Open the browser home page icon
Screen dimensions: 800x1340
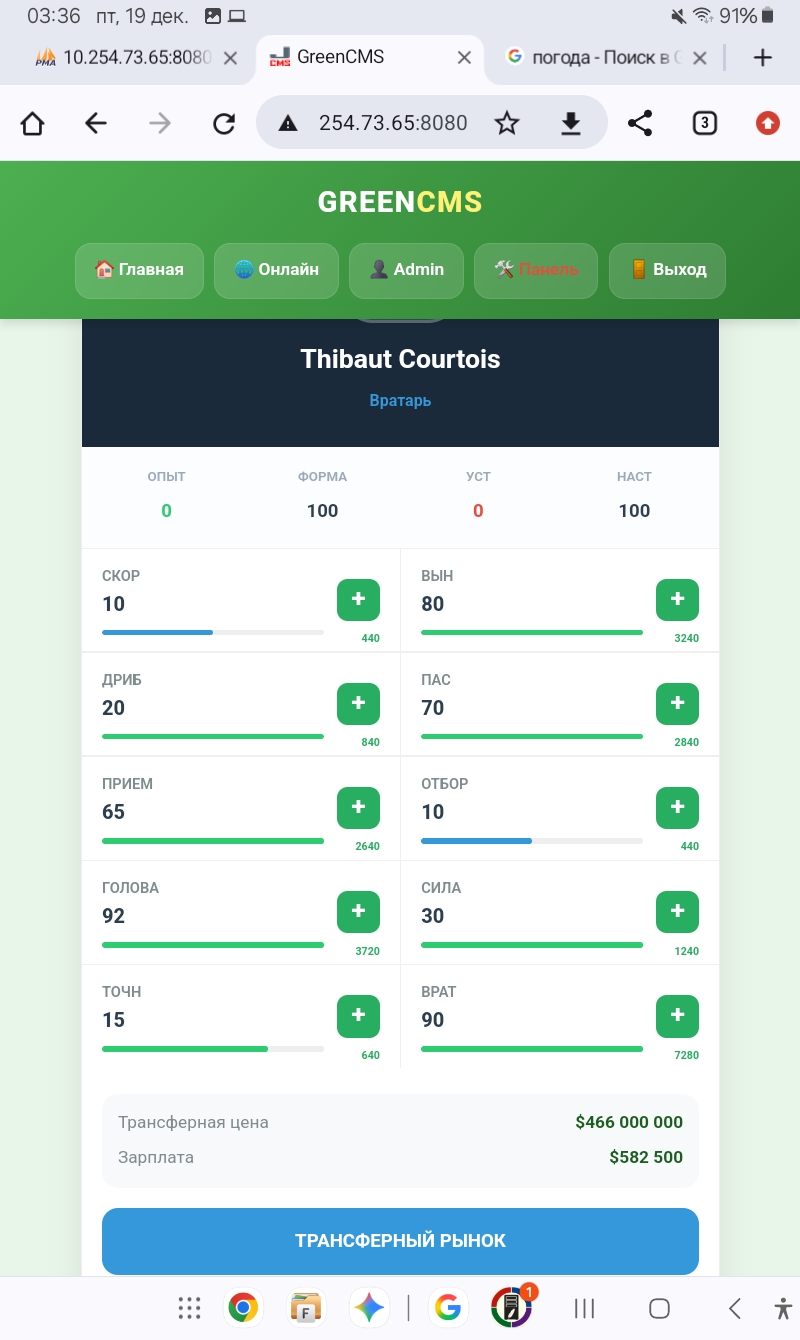pos(32,123)
